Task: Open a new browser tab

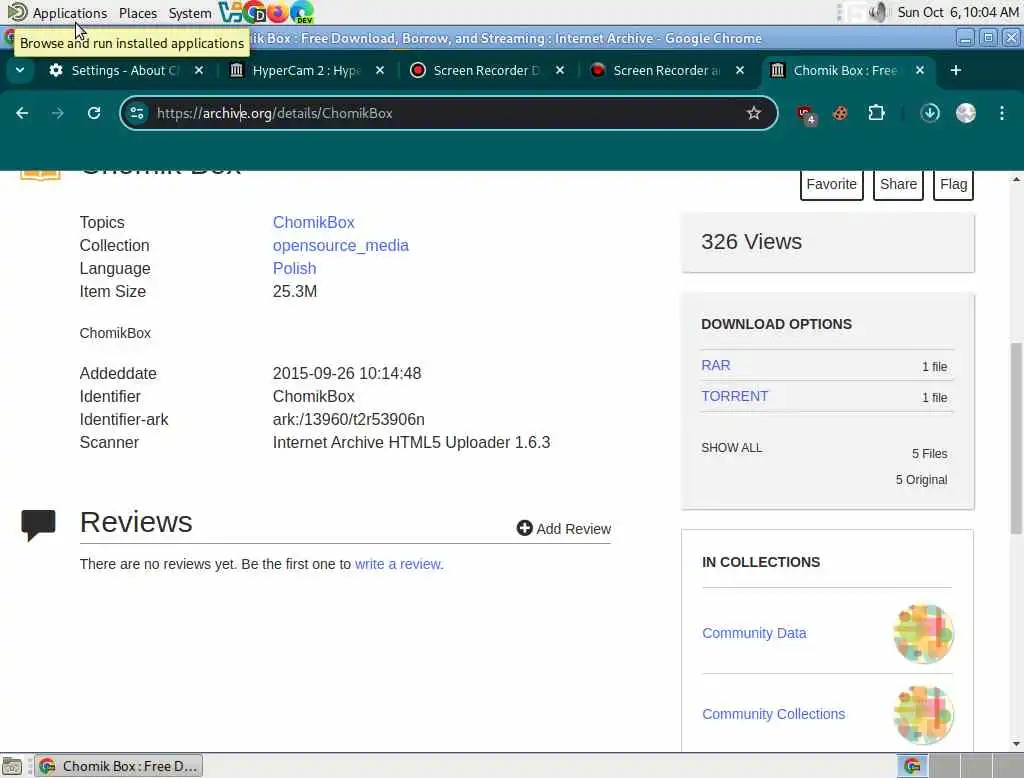Action: pyautogui.click(x=955, y=70)
